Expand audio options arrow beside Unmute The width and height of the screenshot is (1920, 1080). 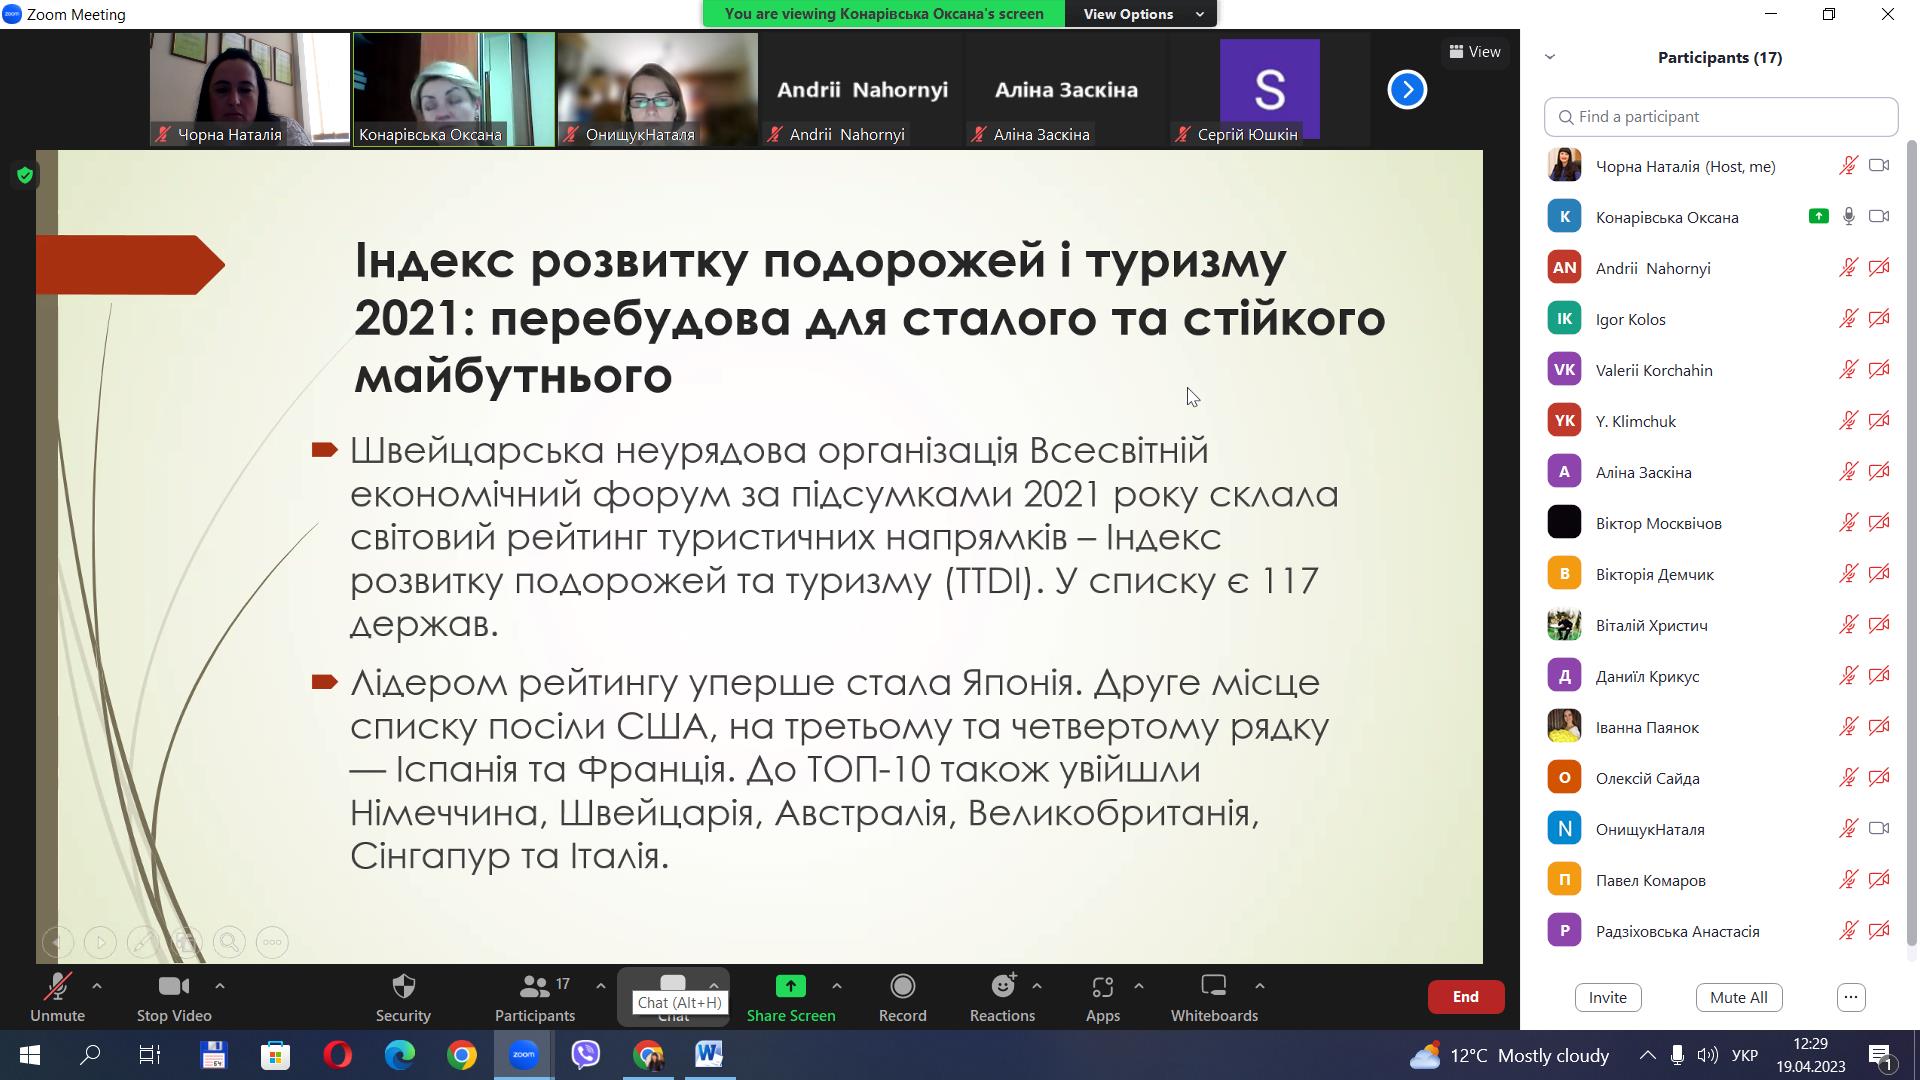[97, 986]
